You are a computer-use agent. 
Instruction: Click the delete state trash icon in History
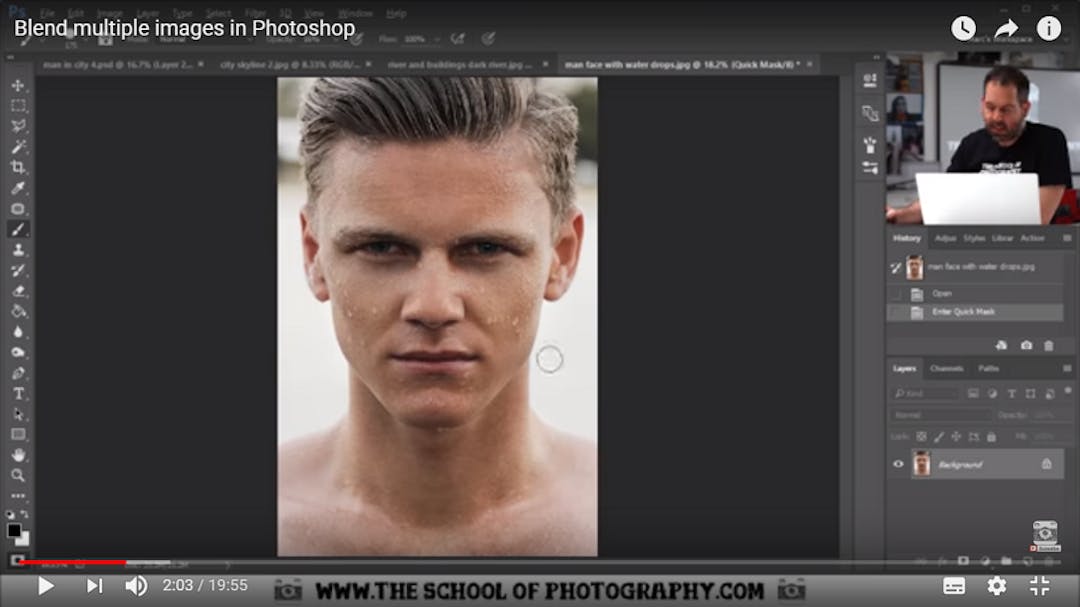(1048, 345)
